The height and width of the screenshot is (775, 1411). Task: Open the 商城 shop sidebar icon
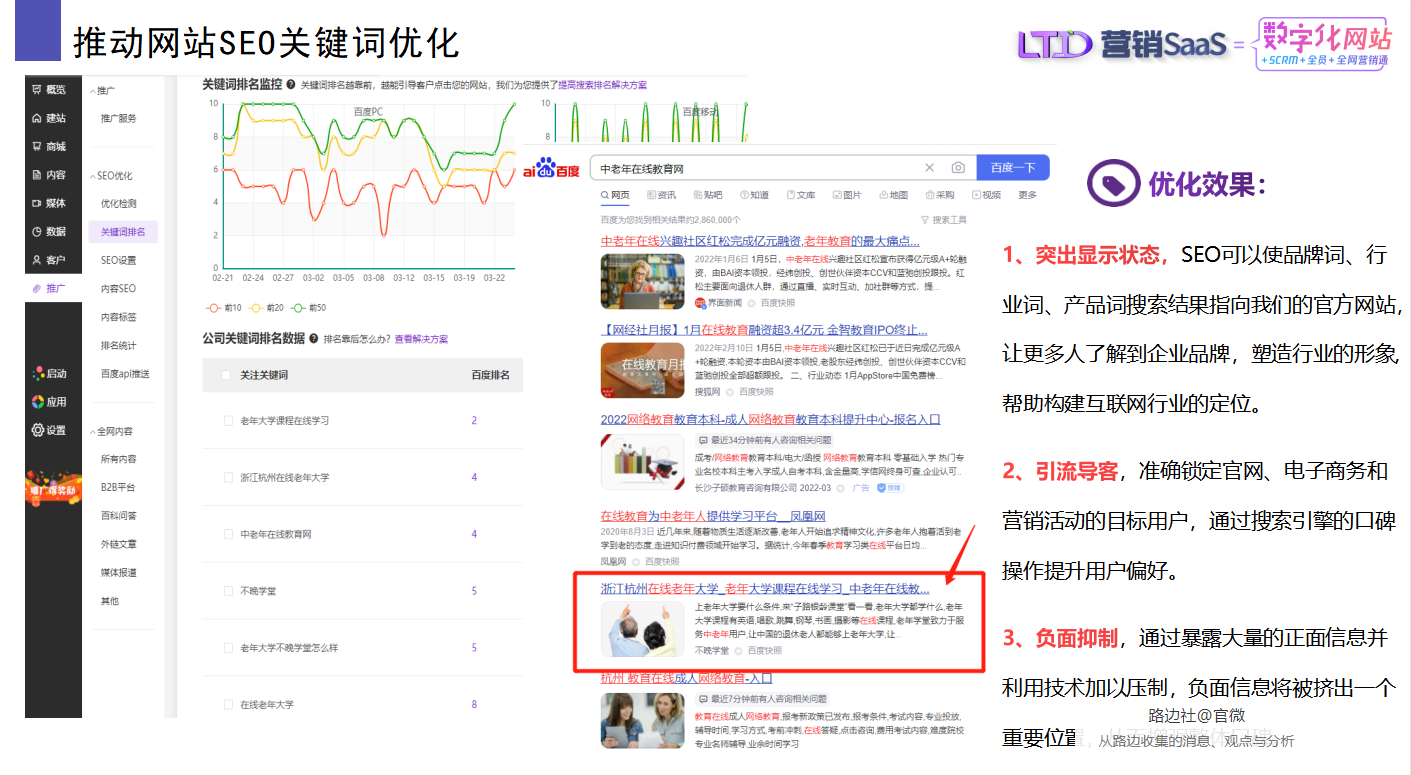pyautogui.click(x=37, y=146)
